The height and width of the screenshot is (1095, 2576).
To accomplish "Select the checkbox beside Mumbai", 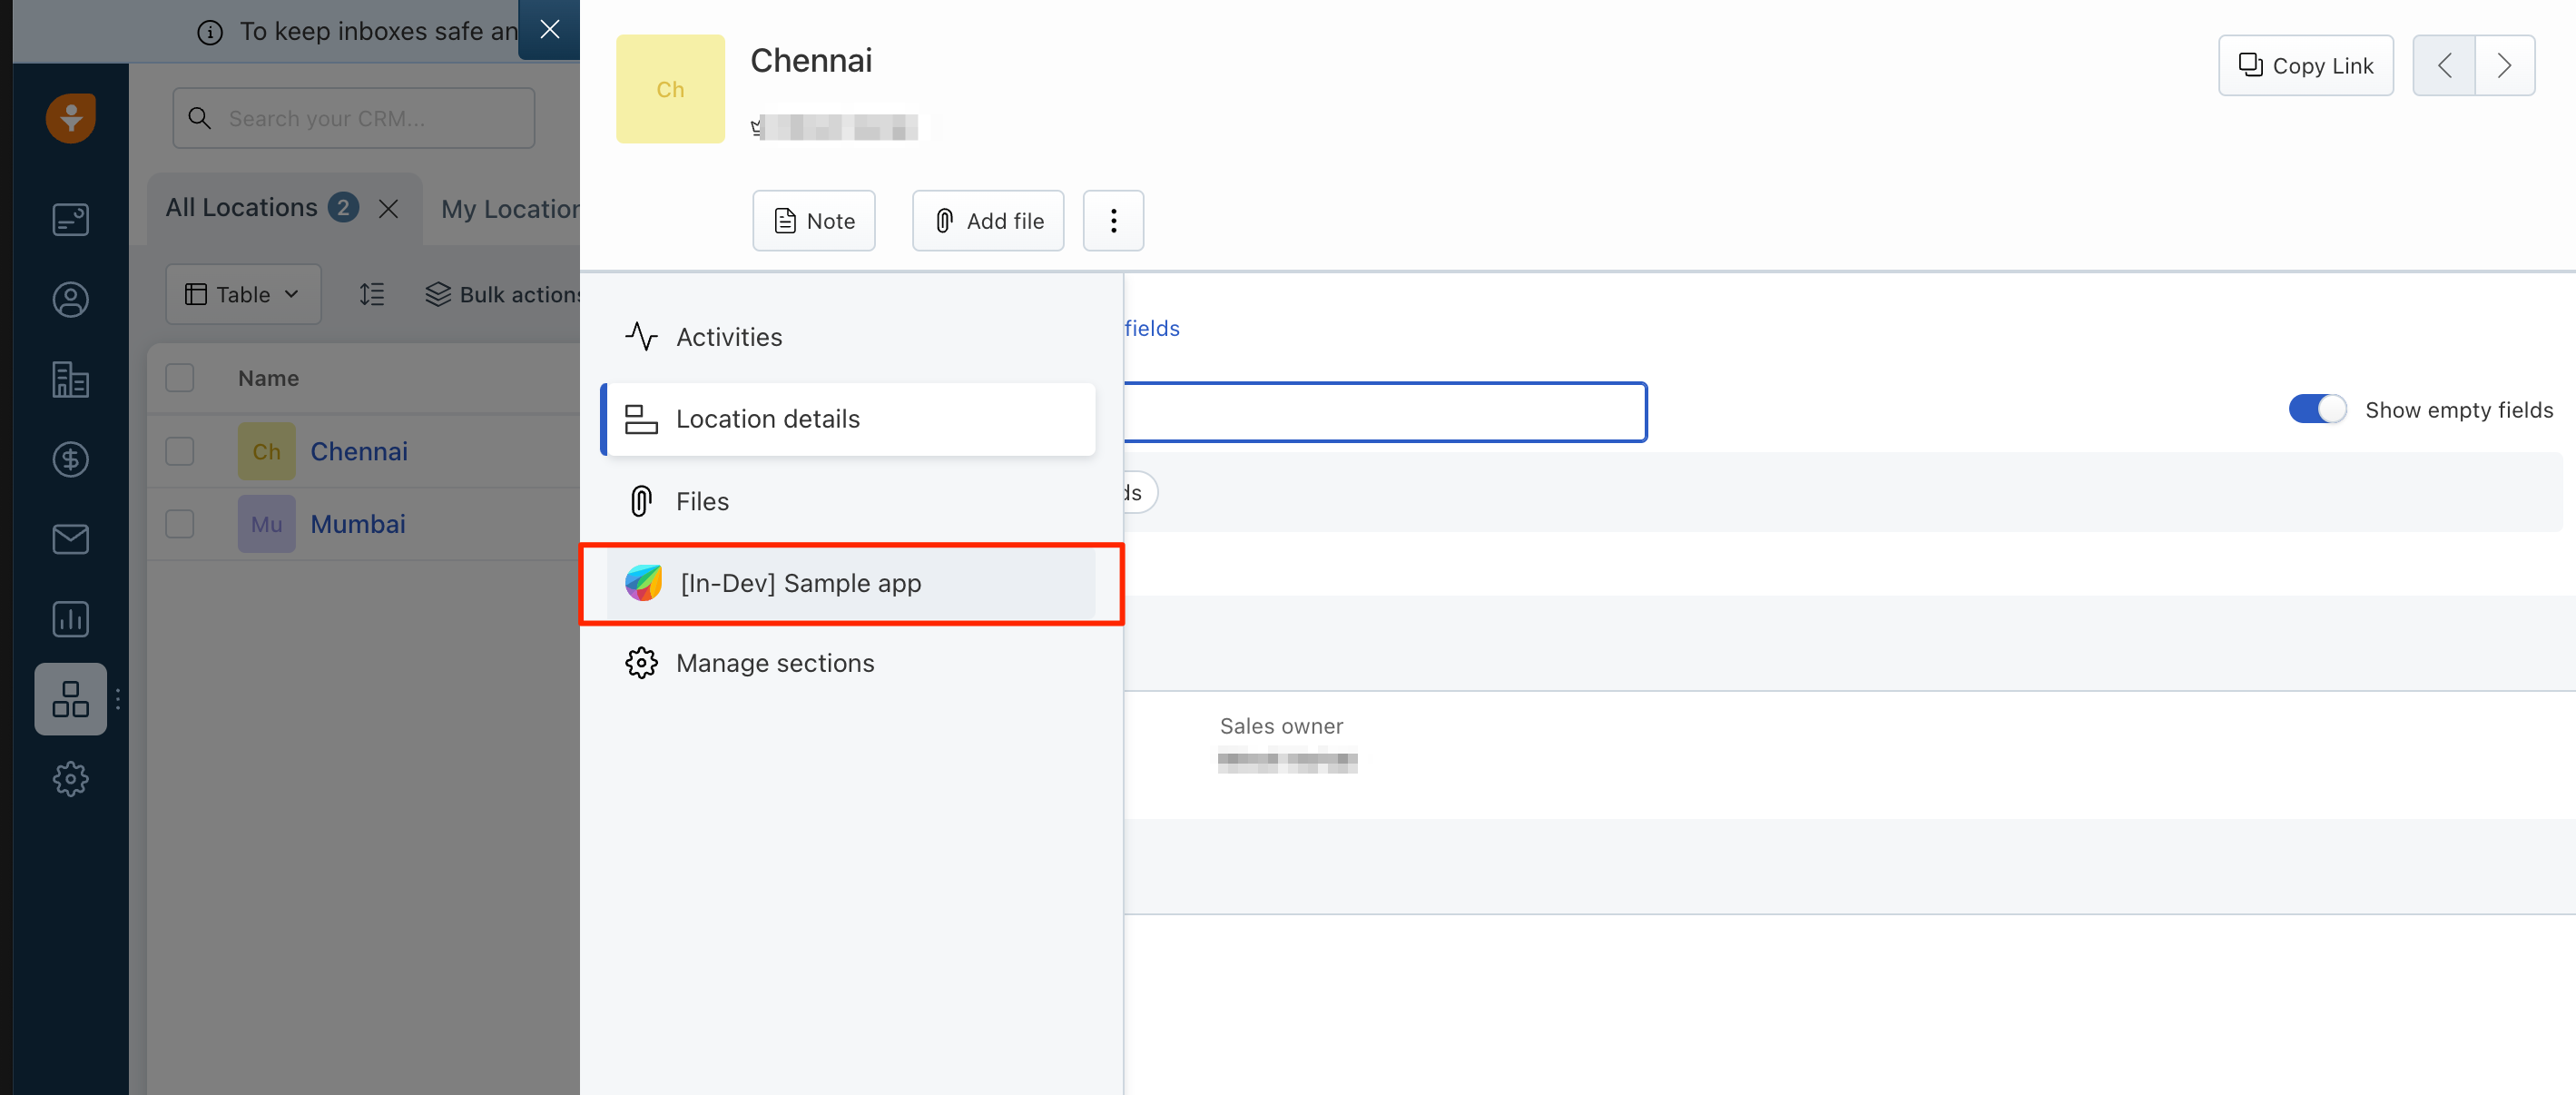I will [180, 523].
